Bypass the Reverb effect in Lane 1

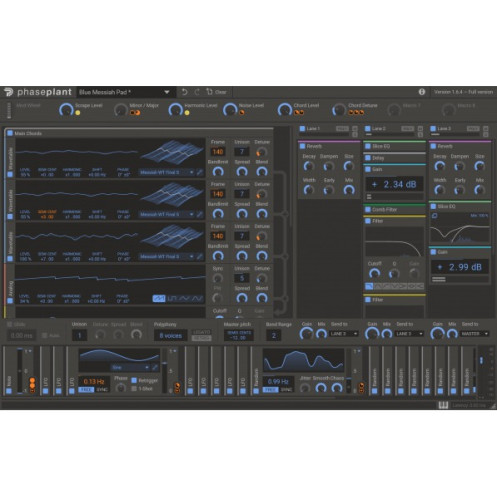pyautogui.click(x=302, y=146)
